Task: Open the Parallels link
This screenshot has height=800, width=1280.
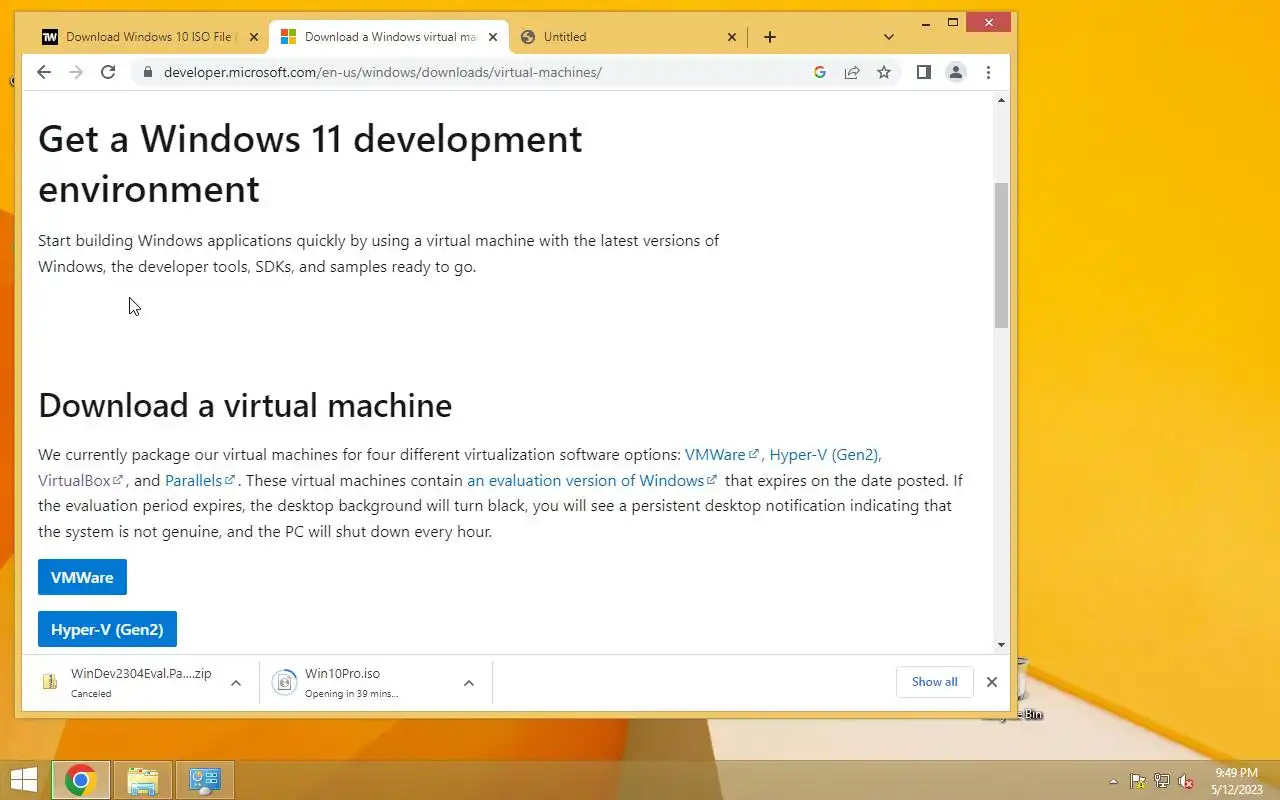Action: tap(199, 480)
